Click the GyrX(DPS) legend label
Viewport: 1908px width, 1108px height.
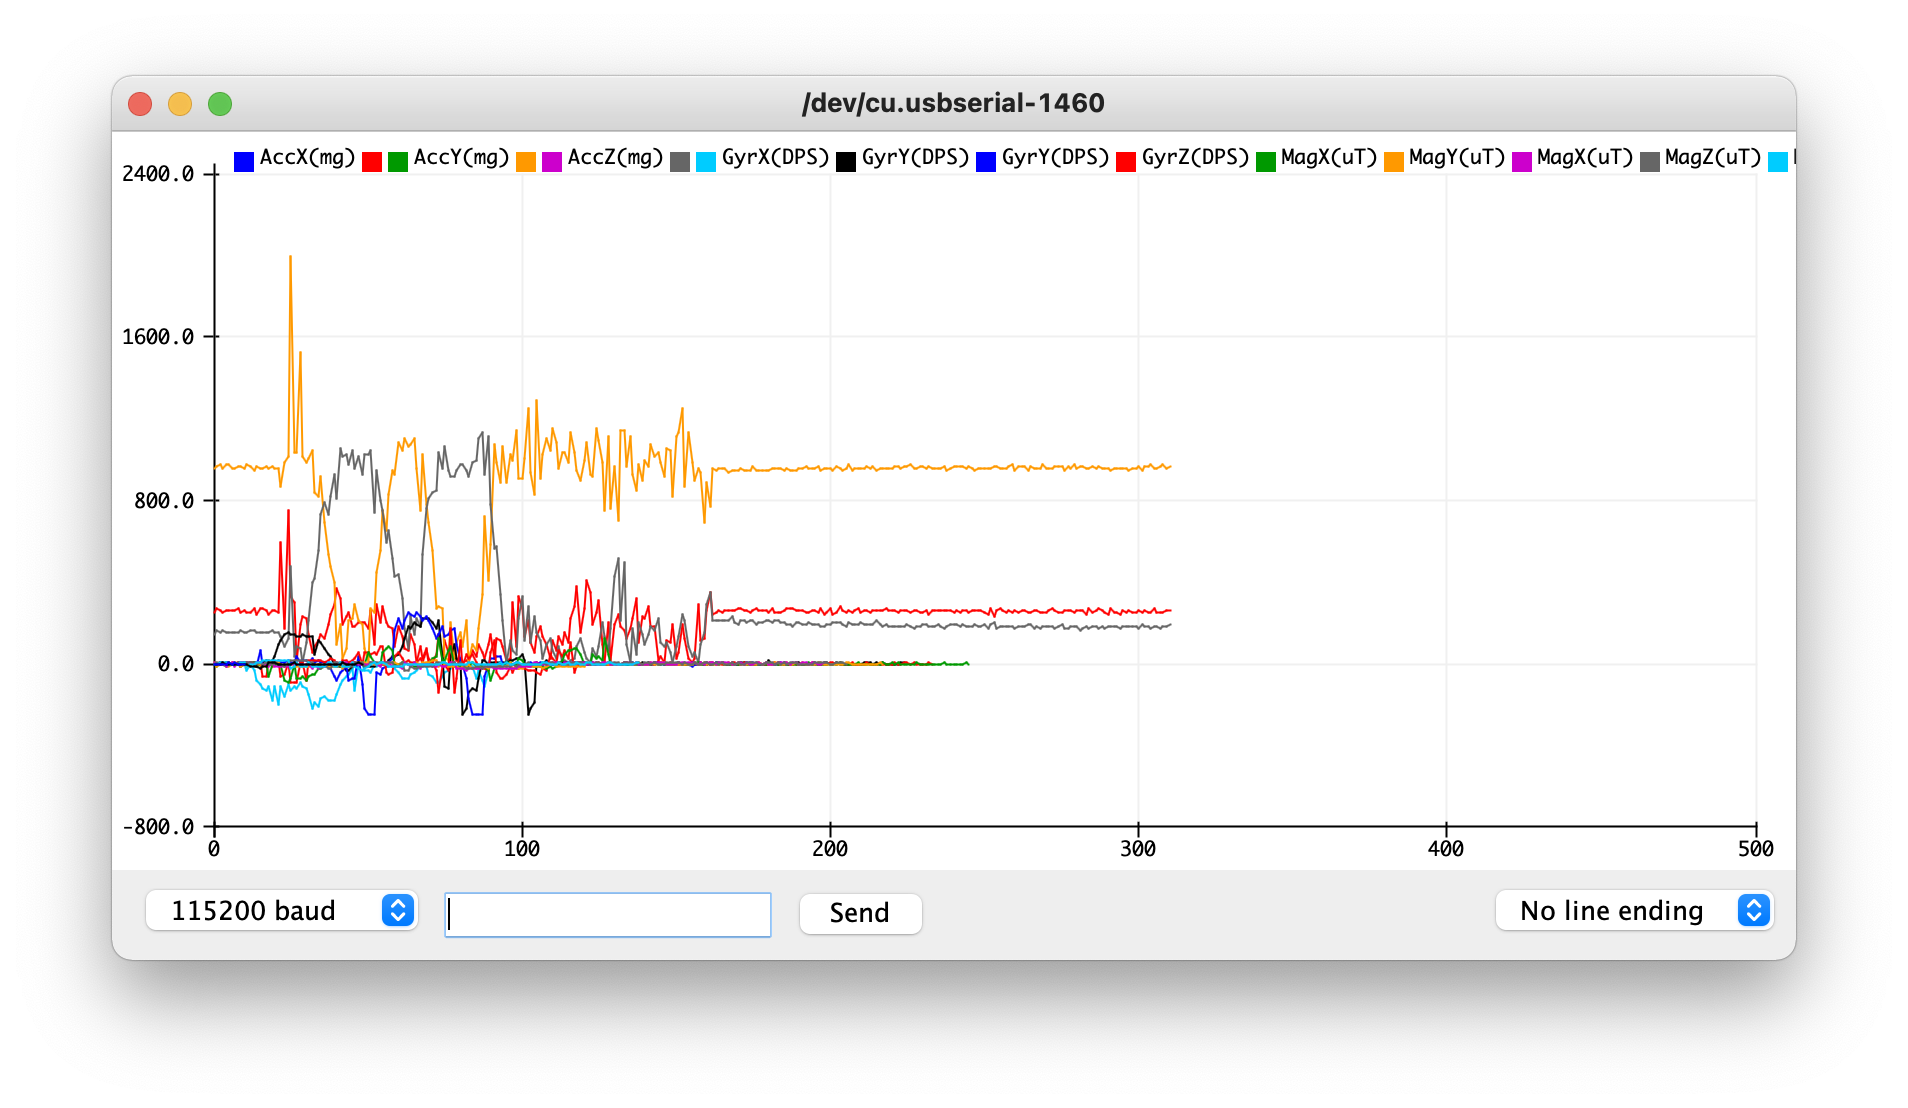click(776, 158)
